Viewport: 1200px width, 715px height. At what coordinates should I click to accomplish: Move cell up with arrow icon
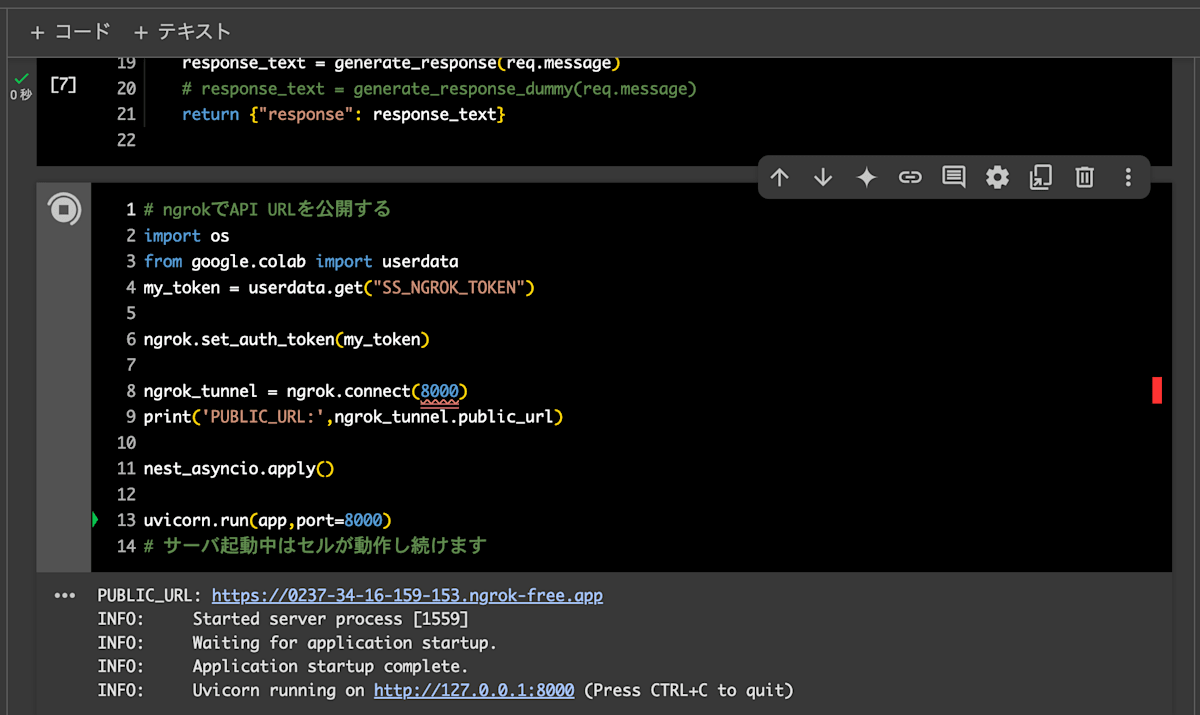[x=780, y=177]
